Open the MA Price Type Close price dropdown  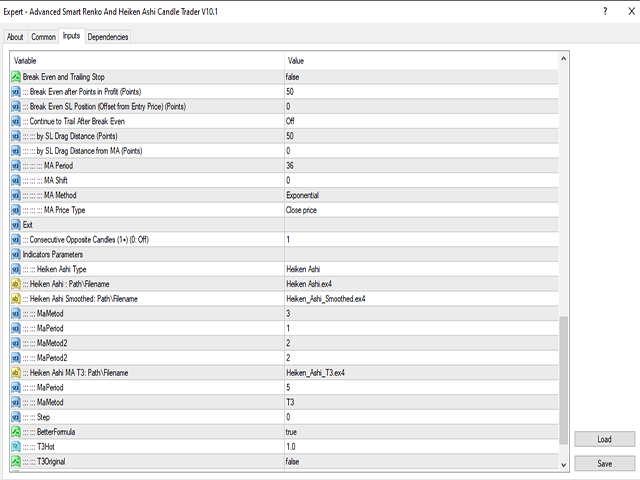point(421,210)
